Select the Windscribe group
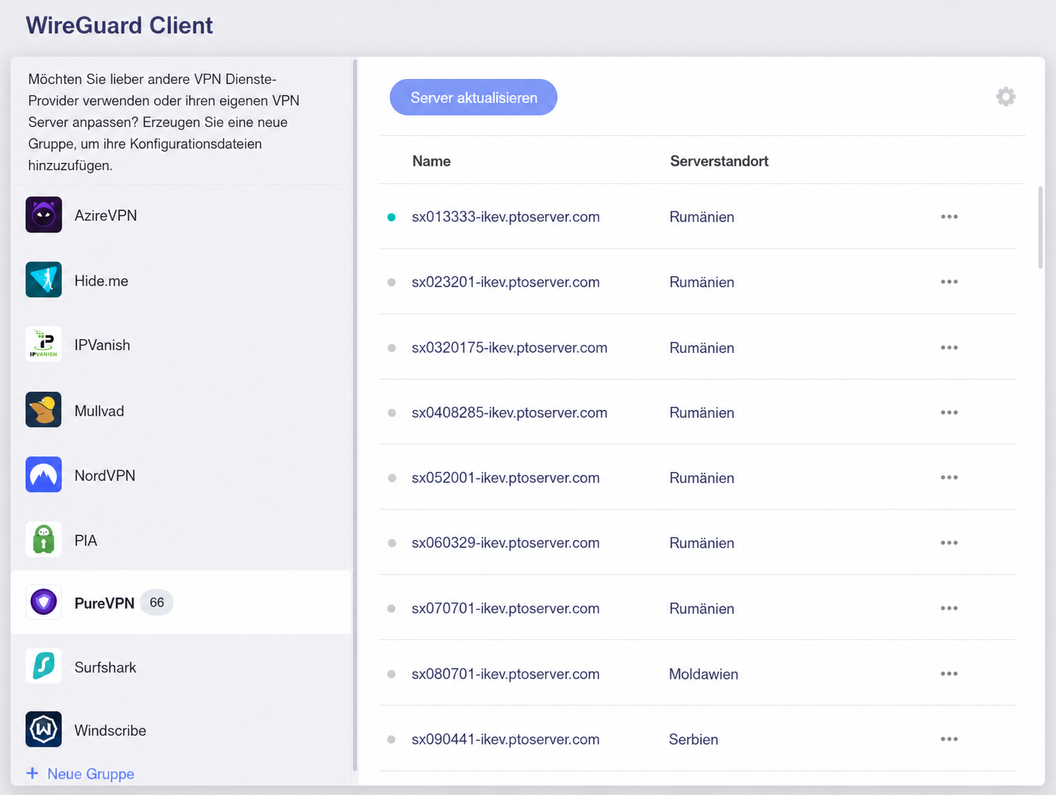The width and height of the screenshot is (1056, 795). (x=181, y=730)
